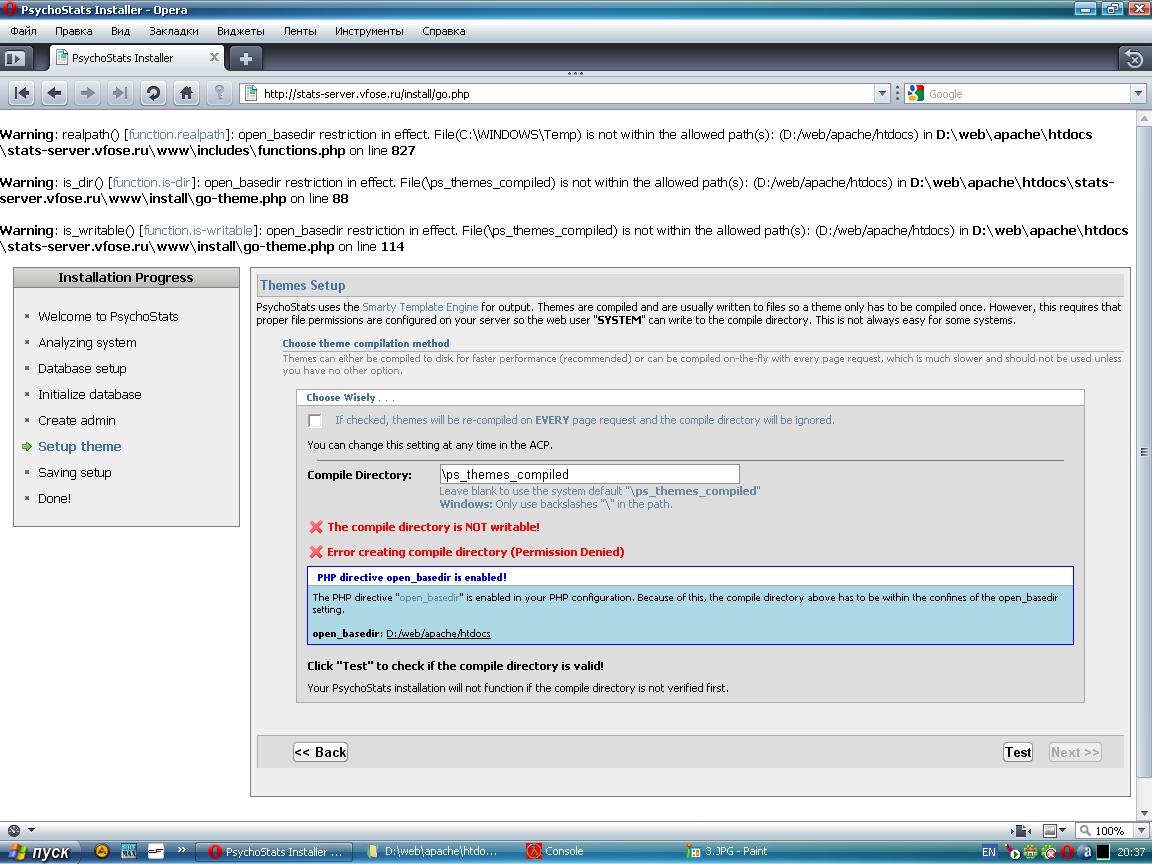
Task: Open a new tab with plus button
Action: point(246,58)
